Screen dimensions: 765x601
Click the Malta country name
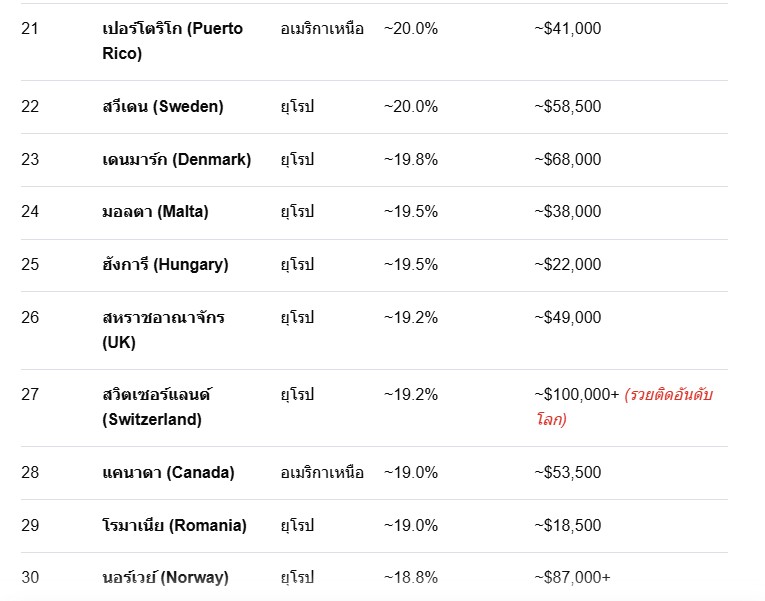155,212
